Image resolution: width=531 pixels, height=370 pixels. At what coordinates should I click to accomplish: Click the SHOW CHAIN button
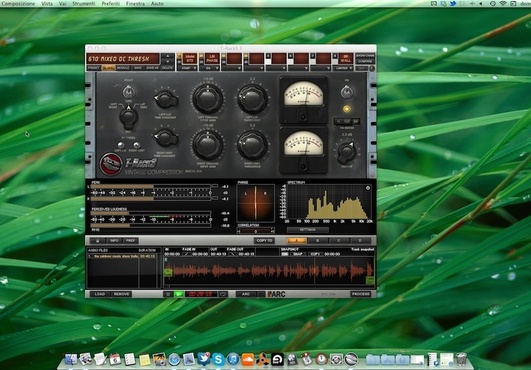(365, 56)
